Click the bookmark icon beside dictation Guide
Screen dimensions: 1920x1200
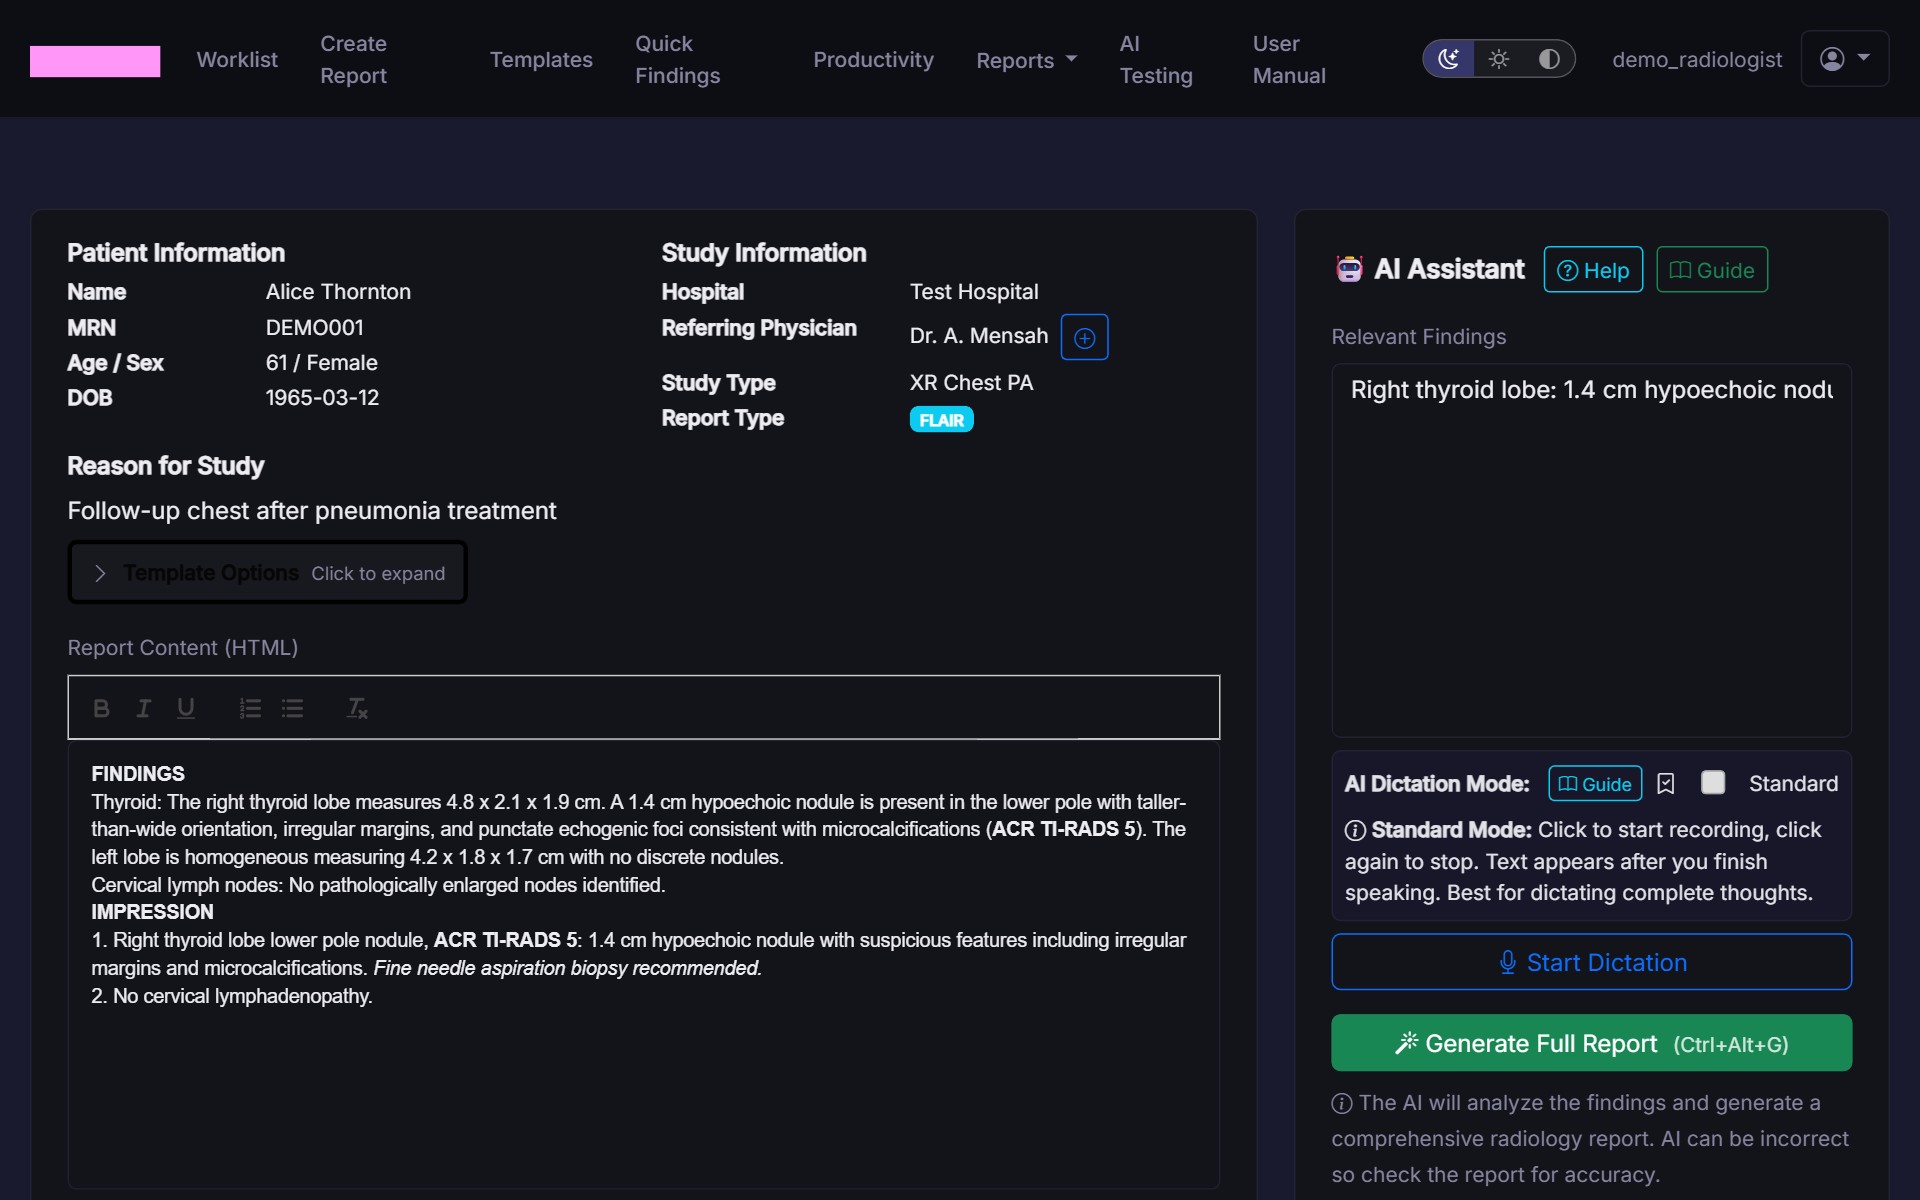(1665, 784)
